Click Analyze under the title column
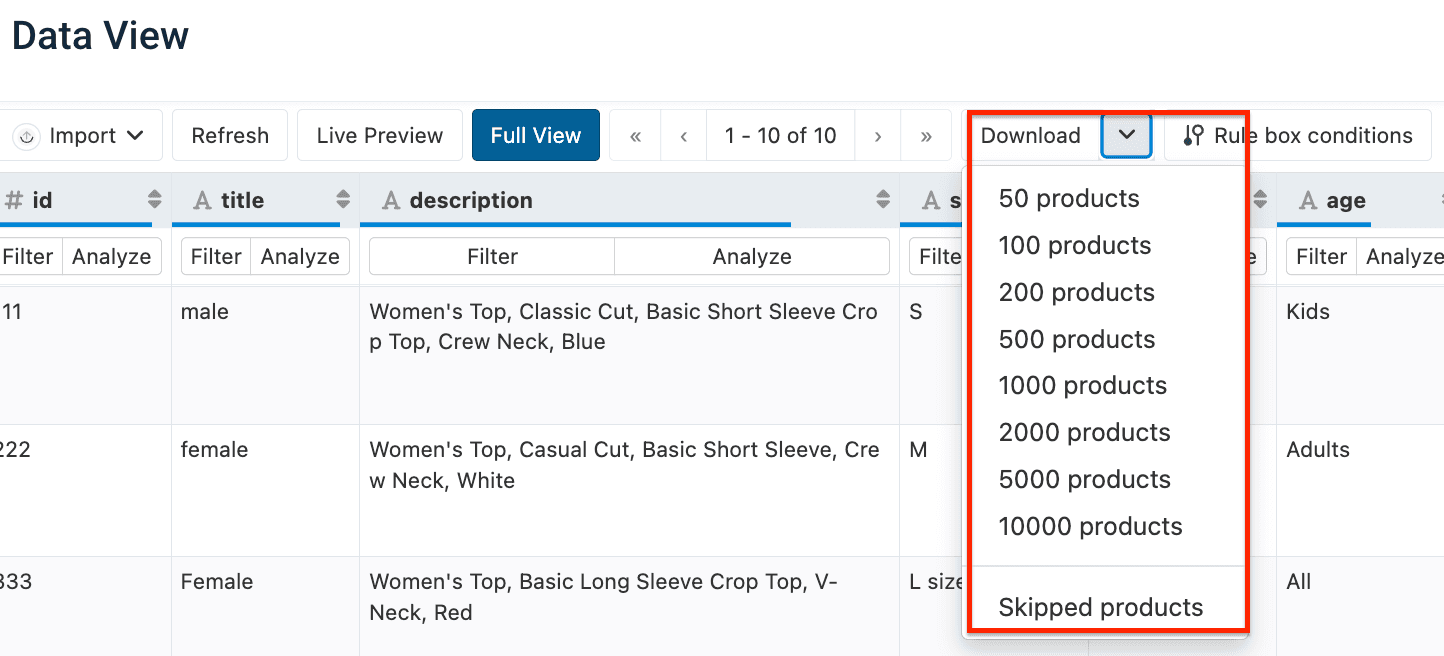This screenshot has height=656, width=1444. coord(300,257)
